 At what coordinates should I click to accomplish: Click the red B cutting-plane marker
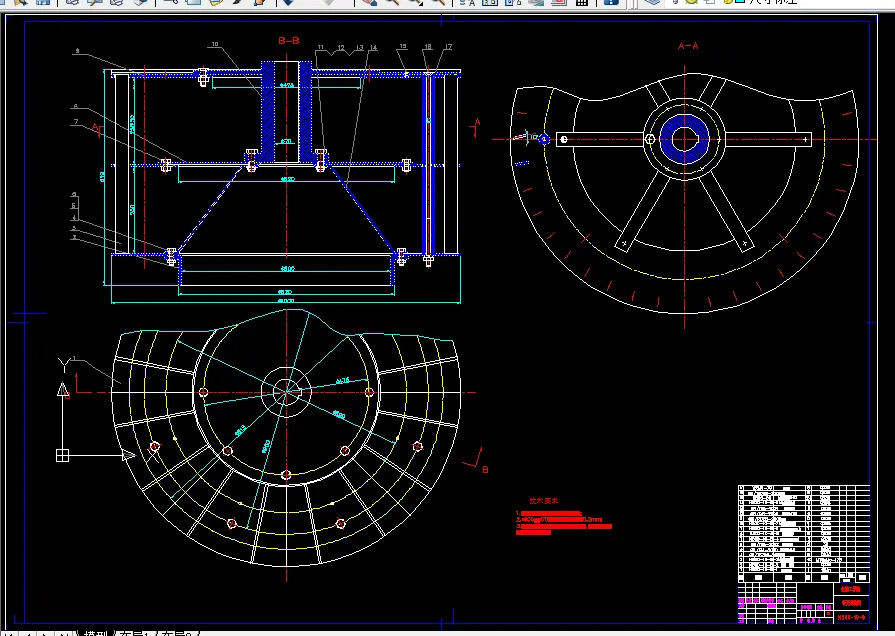[x=485, y=470]
